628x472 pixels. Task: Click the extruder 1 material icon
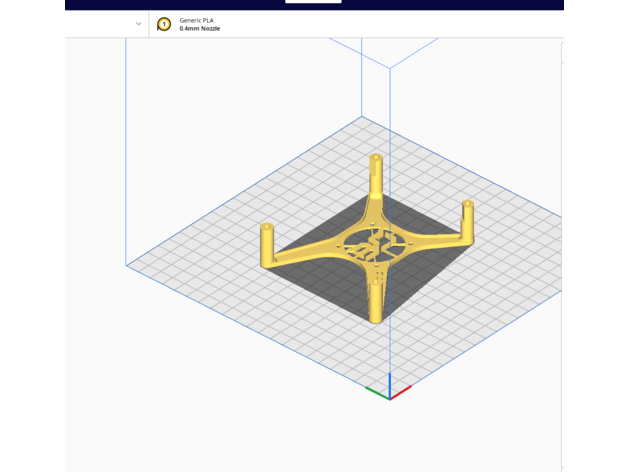(164, 24)
